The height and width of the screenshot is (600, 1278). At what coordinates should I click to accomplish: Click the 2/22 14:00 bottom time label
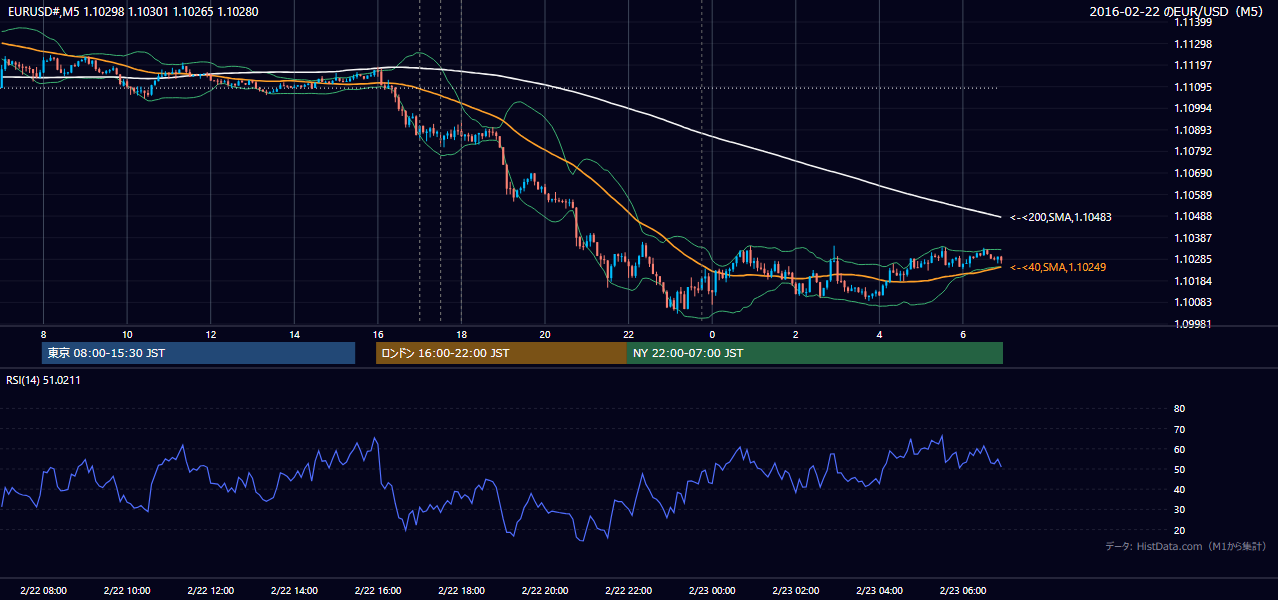point(294,590)
